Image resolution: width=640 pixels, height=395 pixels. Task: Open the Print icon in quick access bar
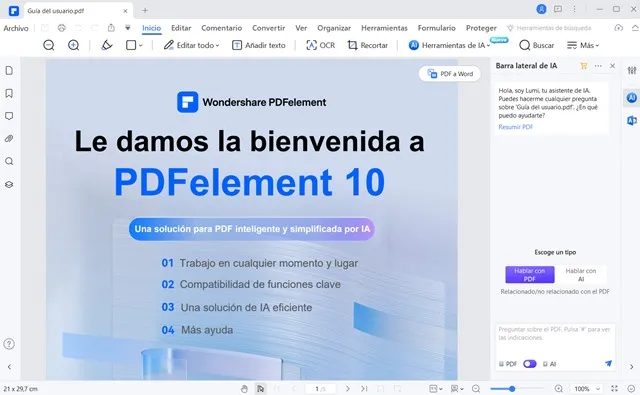[x=62, y=28]
